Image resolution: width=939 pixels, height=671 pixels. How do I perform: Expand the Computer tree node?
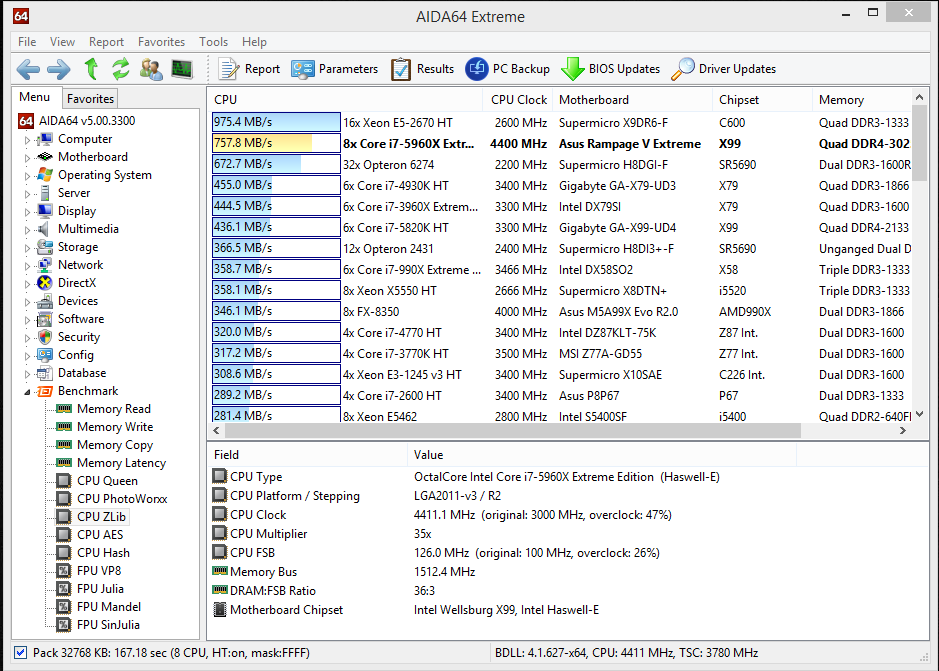pyautogui.click(x=27, y=140)
